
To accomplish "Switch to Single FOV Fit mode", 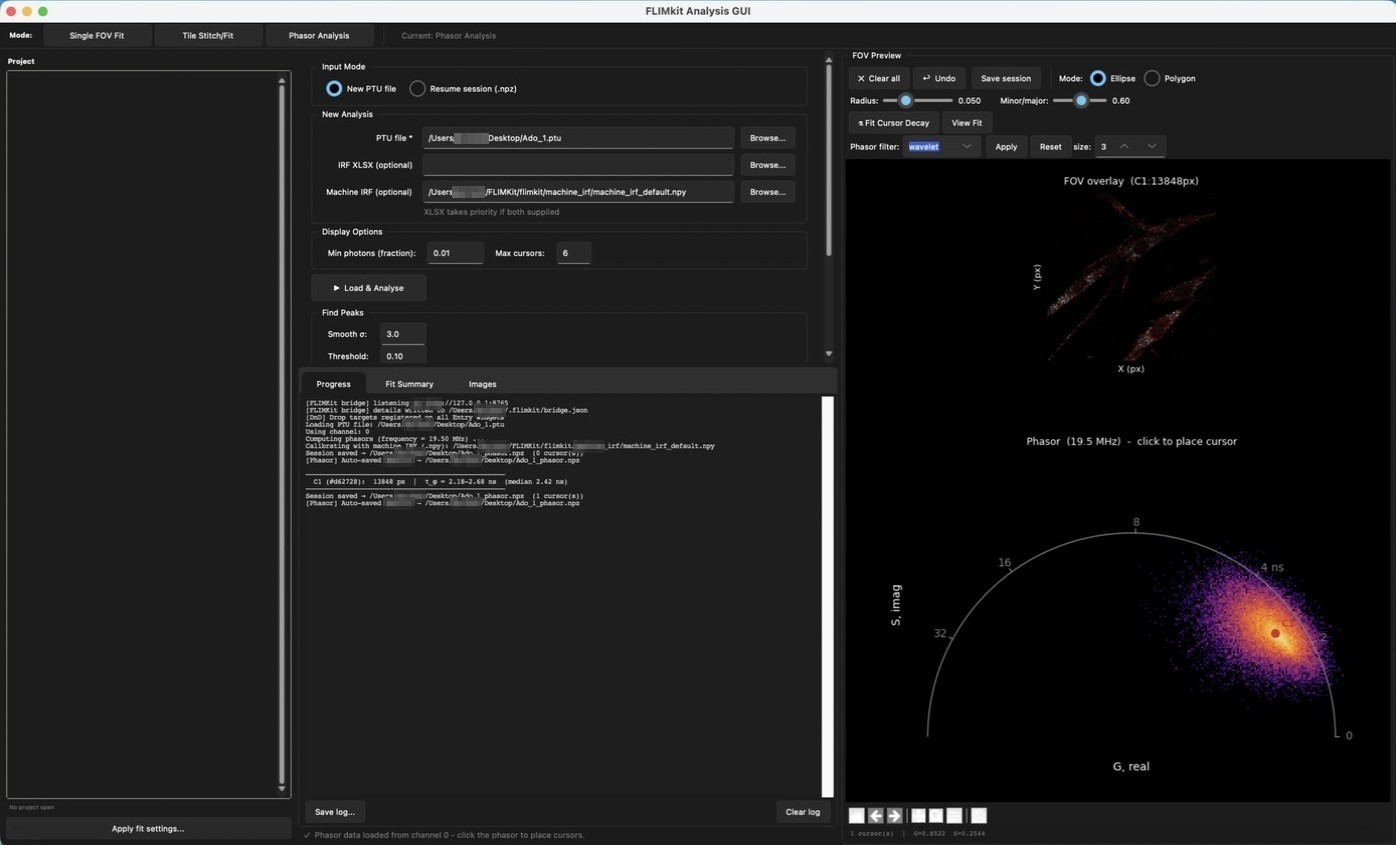I will tap(97, 35).
